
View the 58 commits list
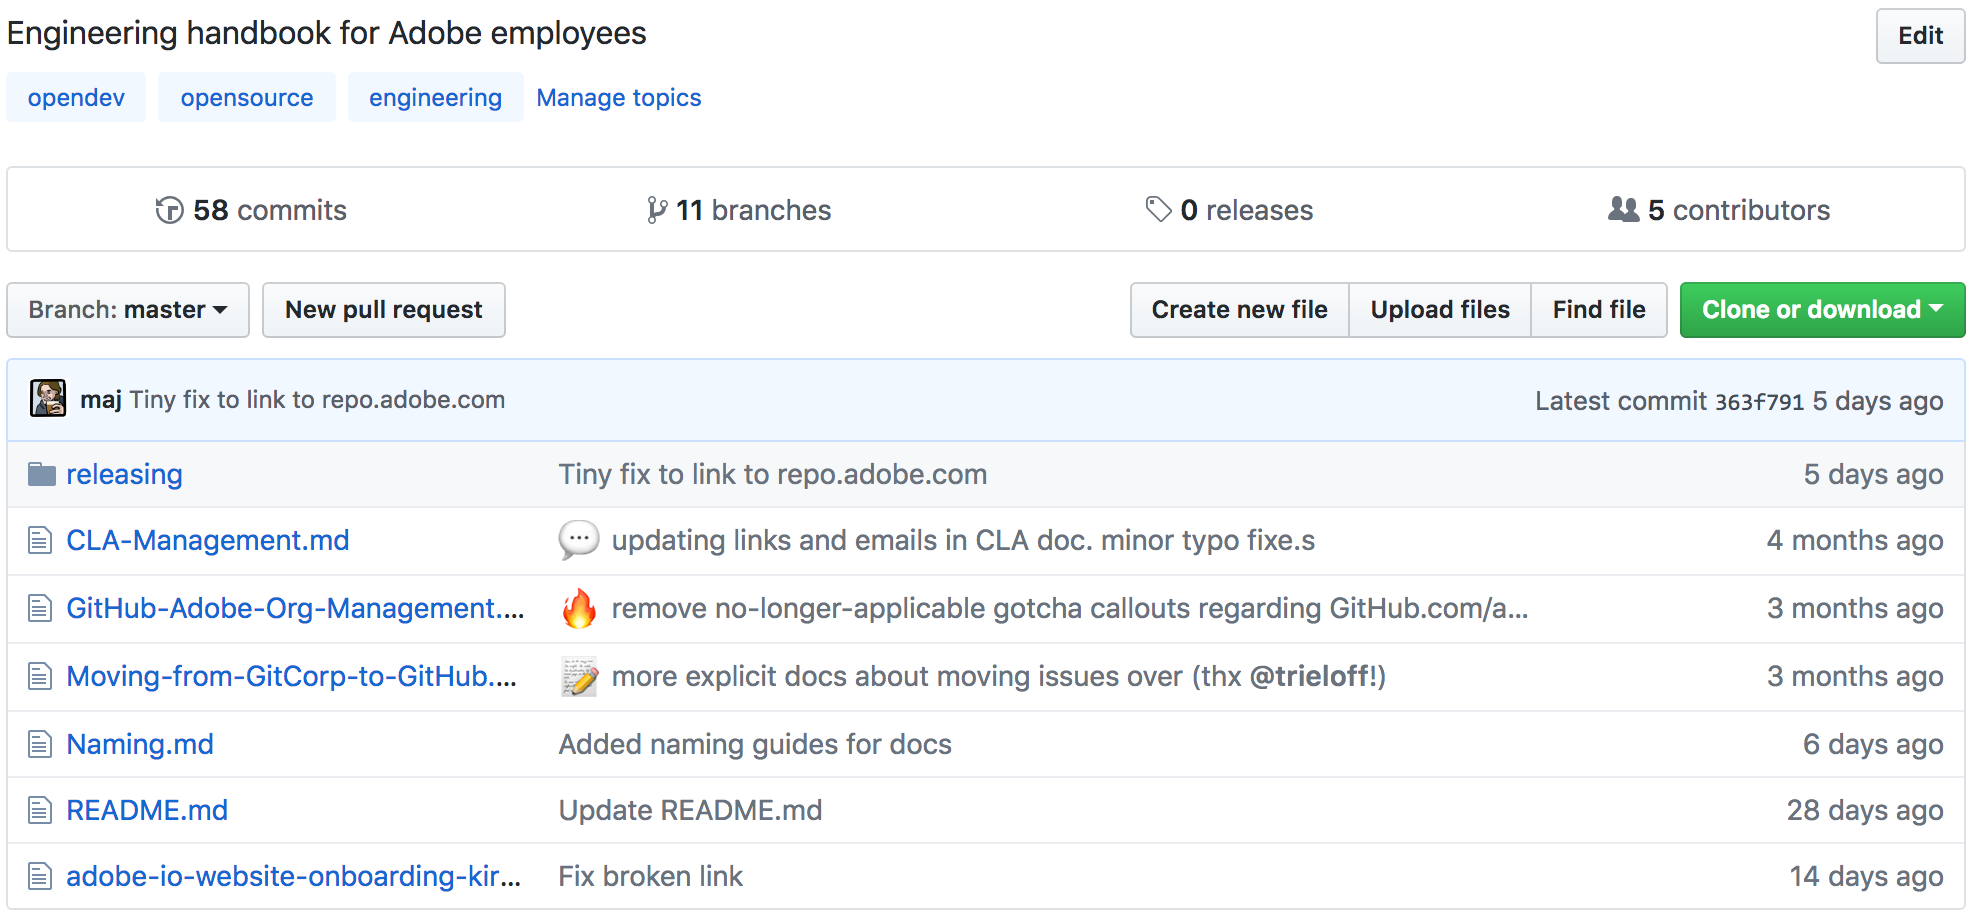251,210
